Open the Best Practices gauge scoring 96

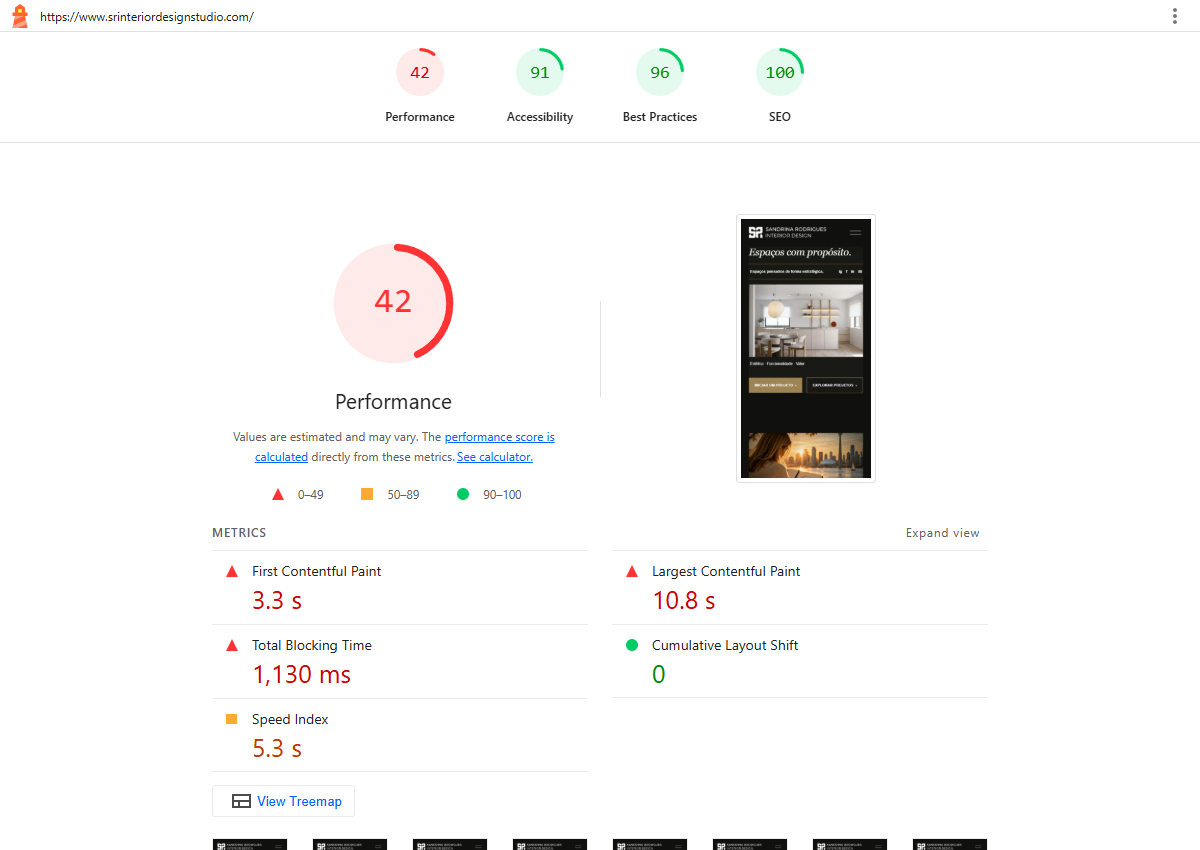pos(660,86)
